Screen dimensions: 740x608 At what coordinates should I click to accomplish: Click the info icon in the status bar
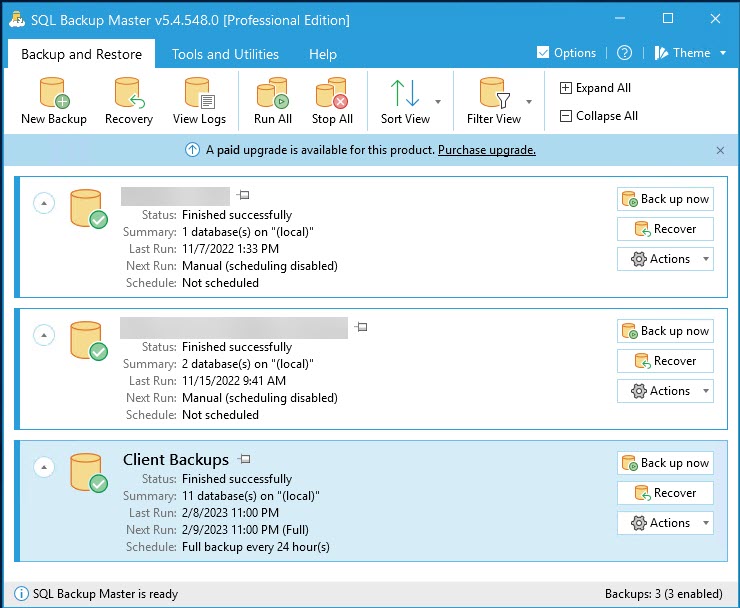[21, 593]
